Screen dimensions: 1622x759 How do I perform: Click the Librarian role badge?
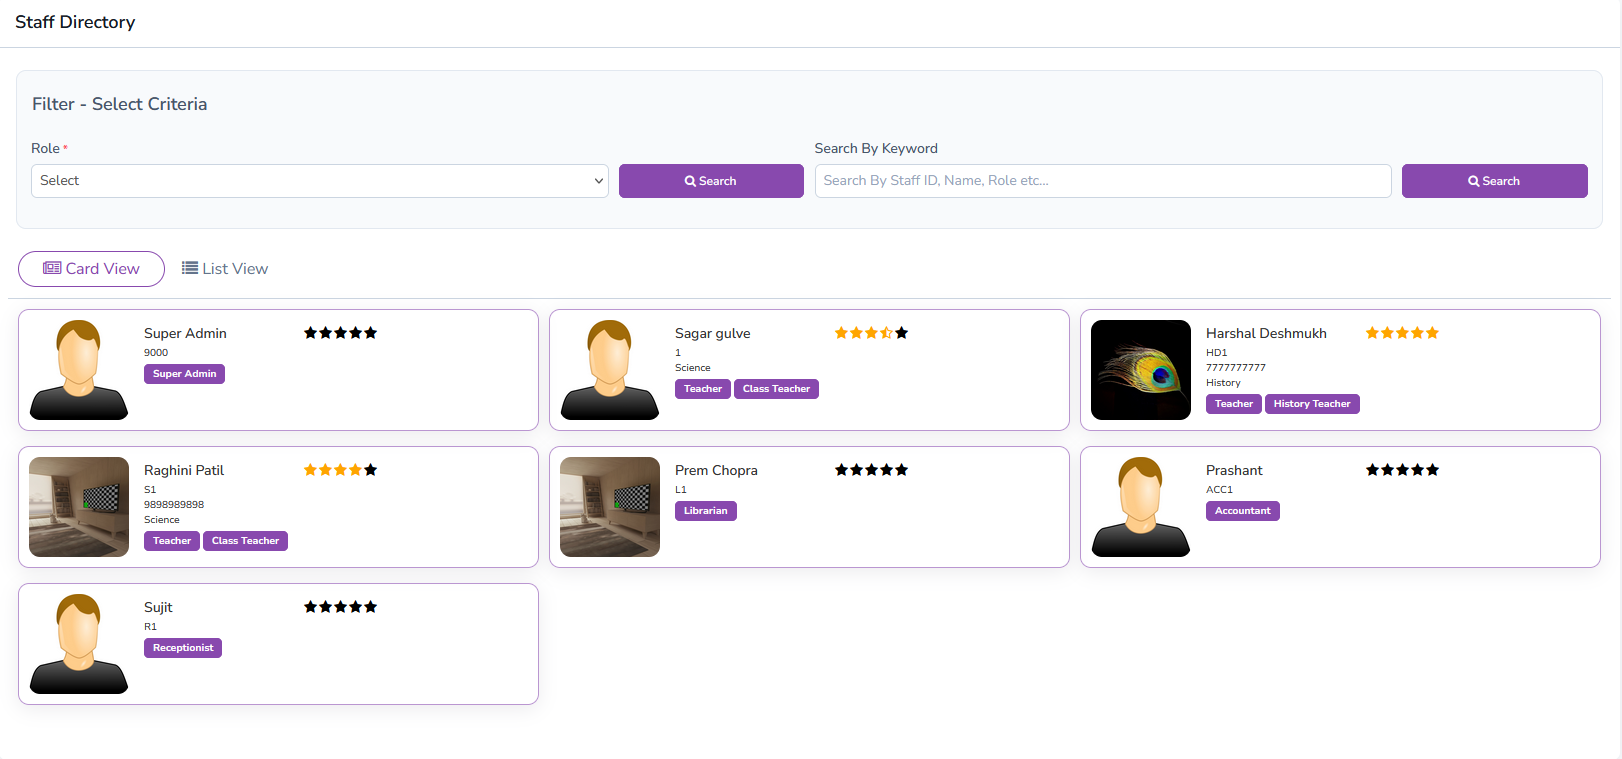(x=705, y=511)
